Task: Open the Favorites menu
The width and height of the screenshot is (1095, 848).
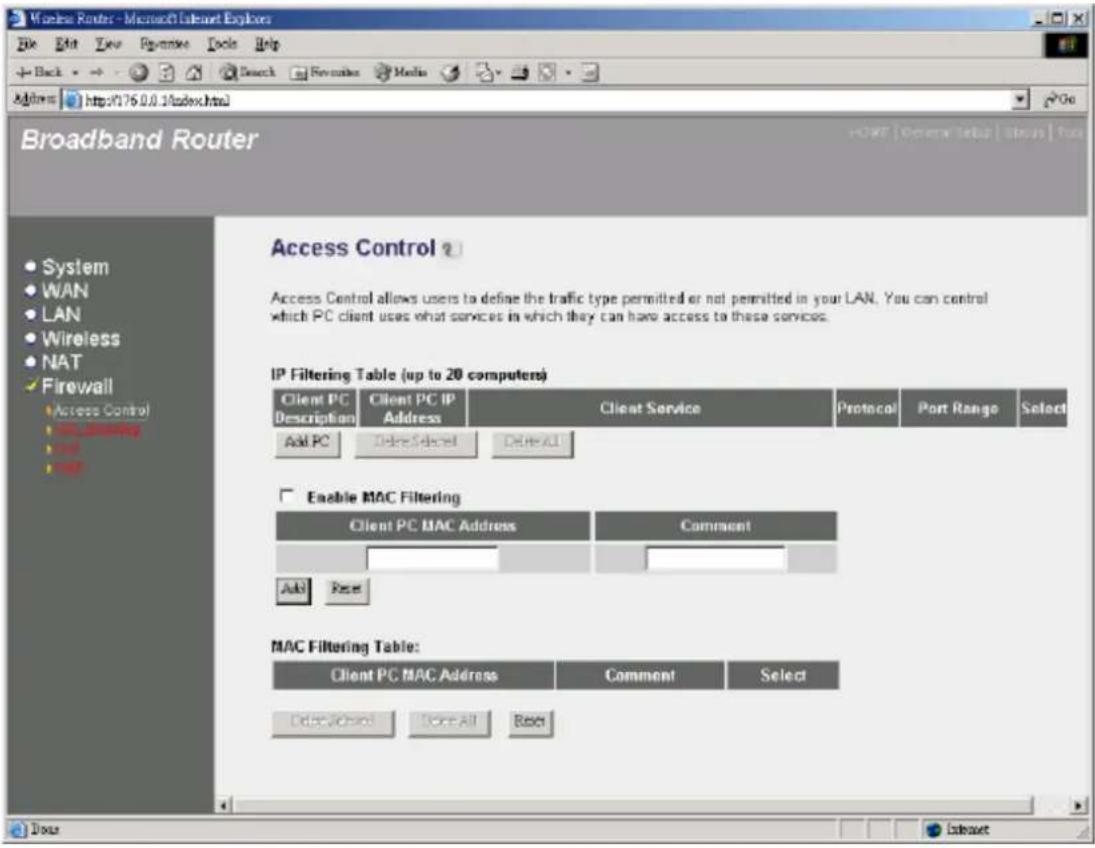Action: 164,45
